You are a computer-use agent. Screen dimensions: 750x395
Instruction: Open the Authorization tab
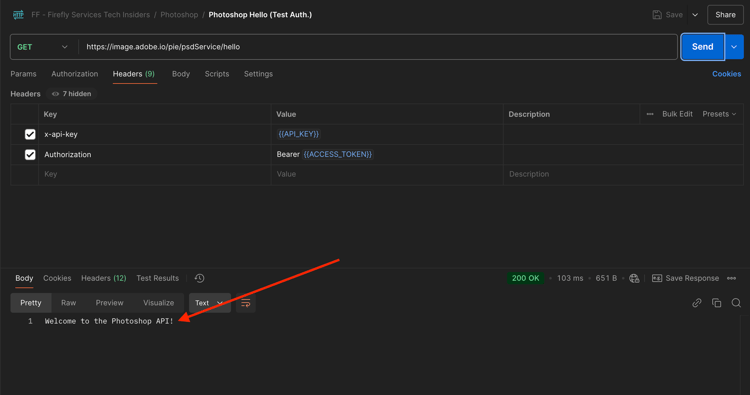[75, 74]
